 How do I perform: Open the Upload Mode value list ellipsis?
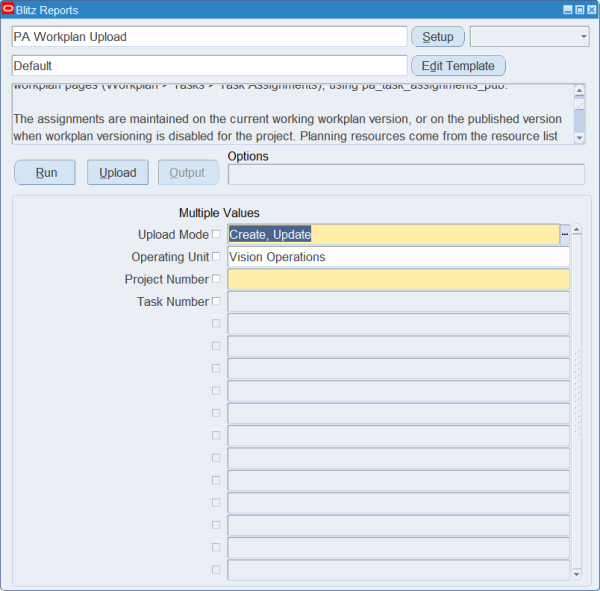coord(564,234)
